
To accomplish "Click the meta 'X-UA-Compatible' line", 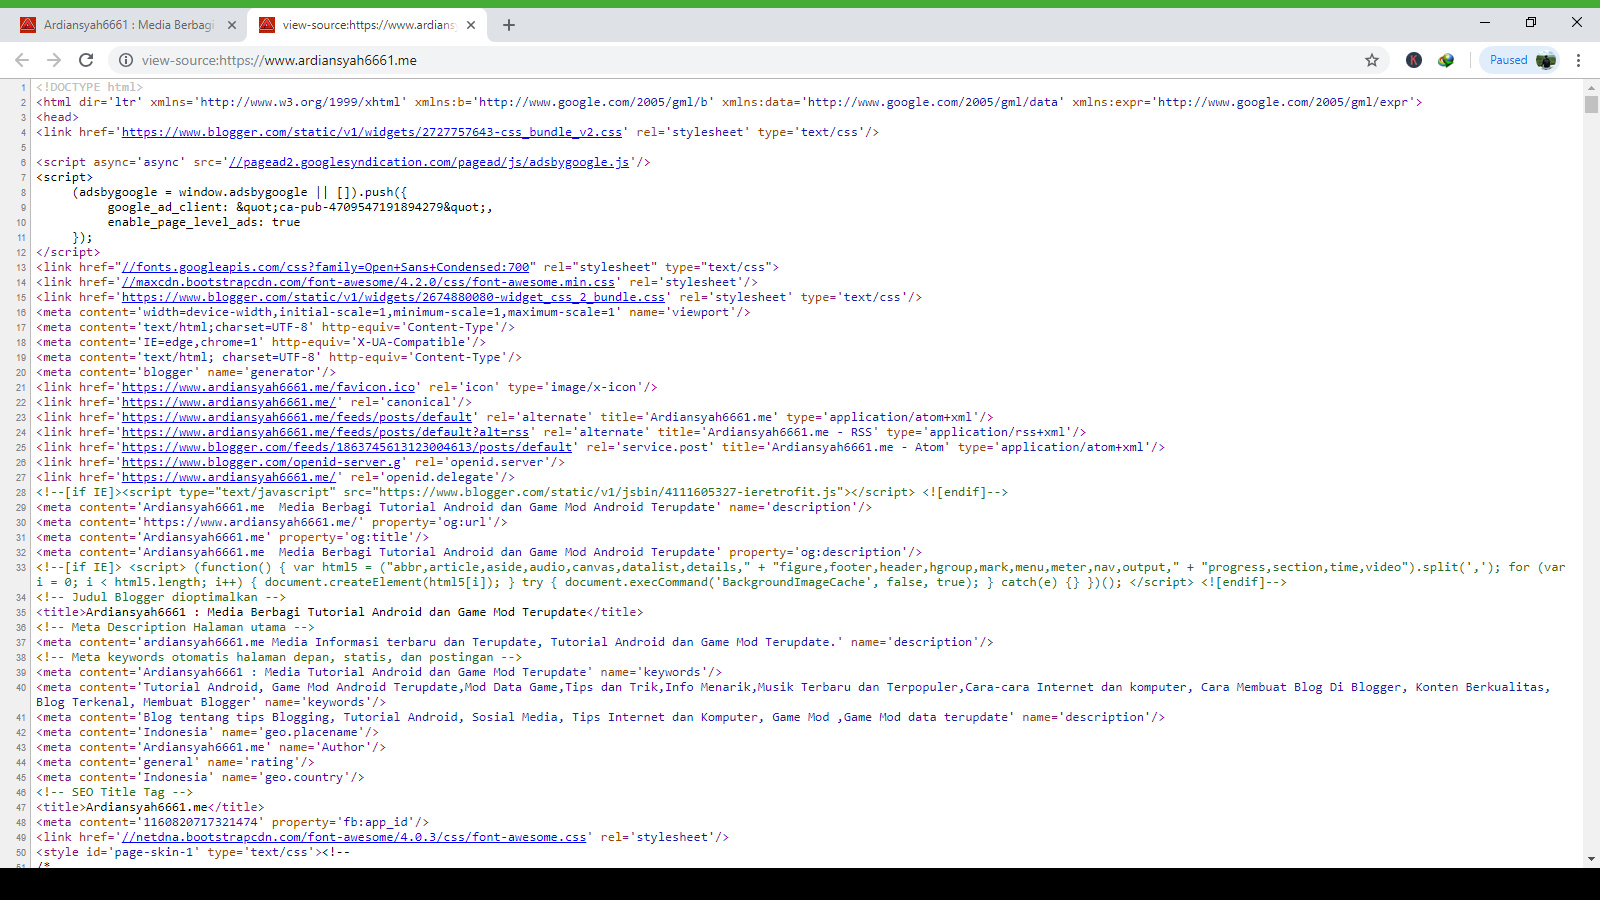I will (x=261, y=342).
